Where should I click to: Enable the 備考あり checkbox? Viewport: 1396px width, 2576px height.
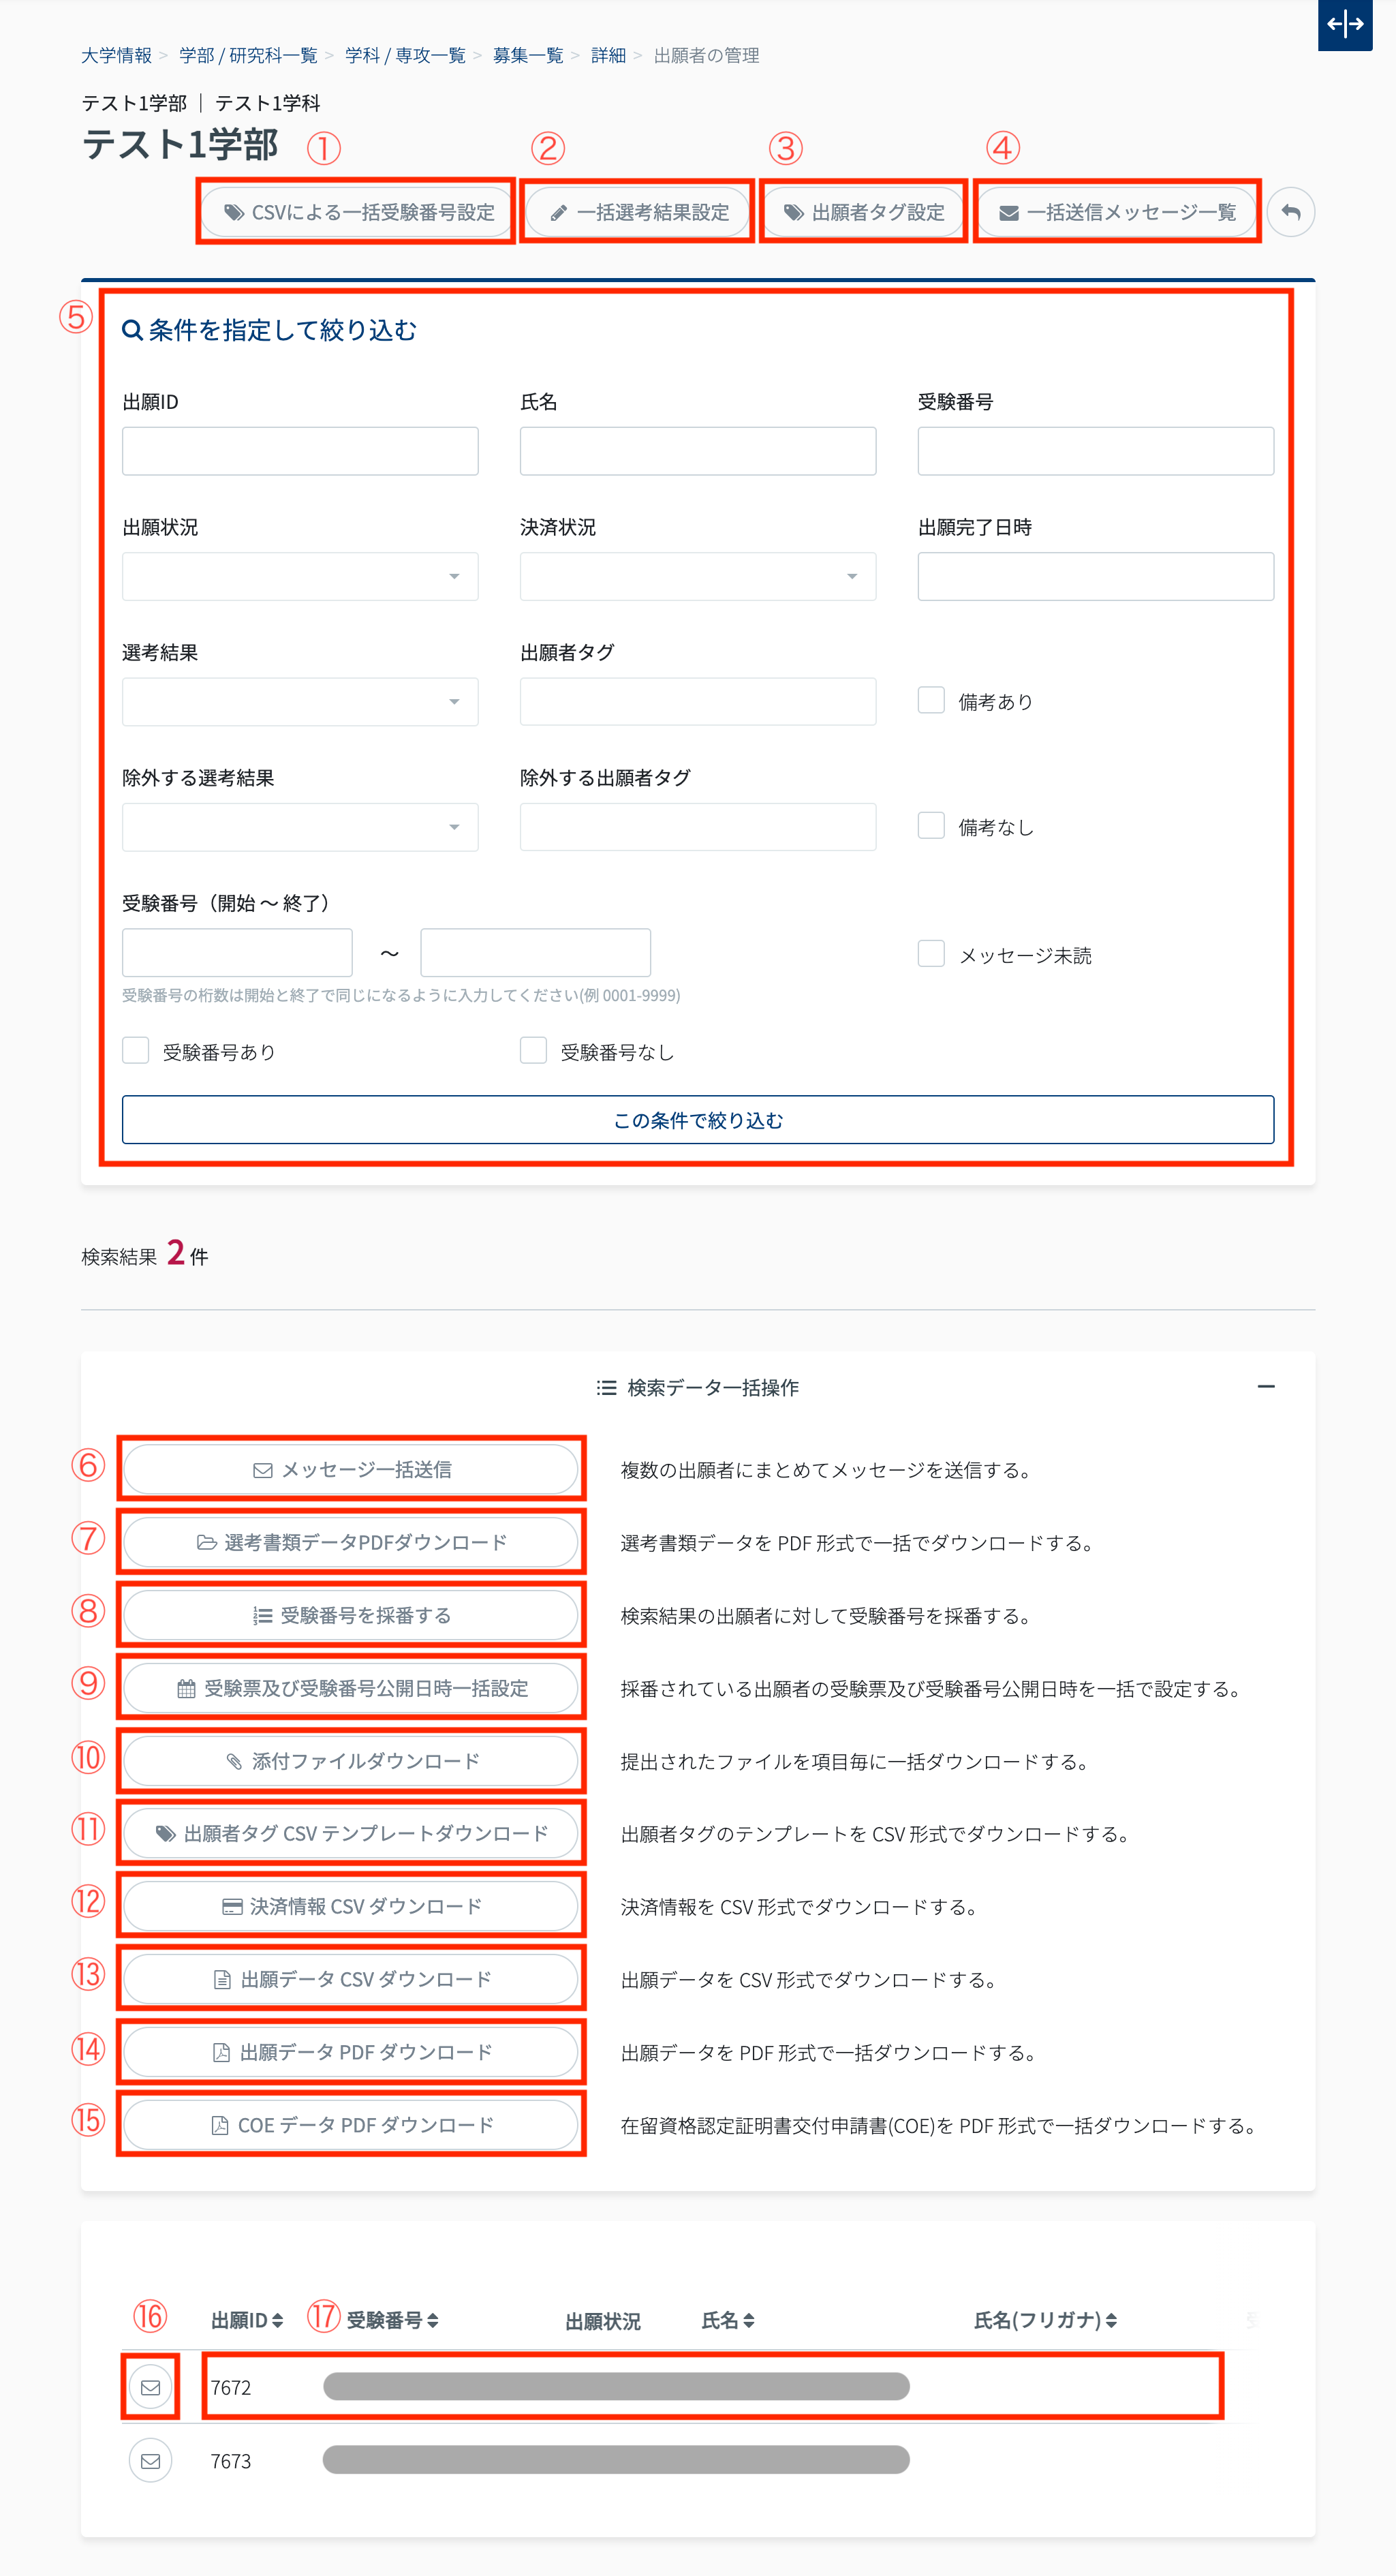931,700
